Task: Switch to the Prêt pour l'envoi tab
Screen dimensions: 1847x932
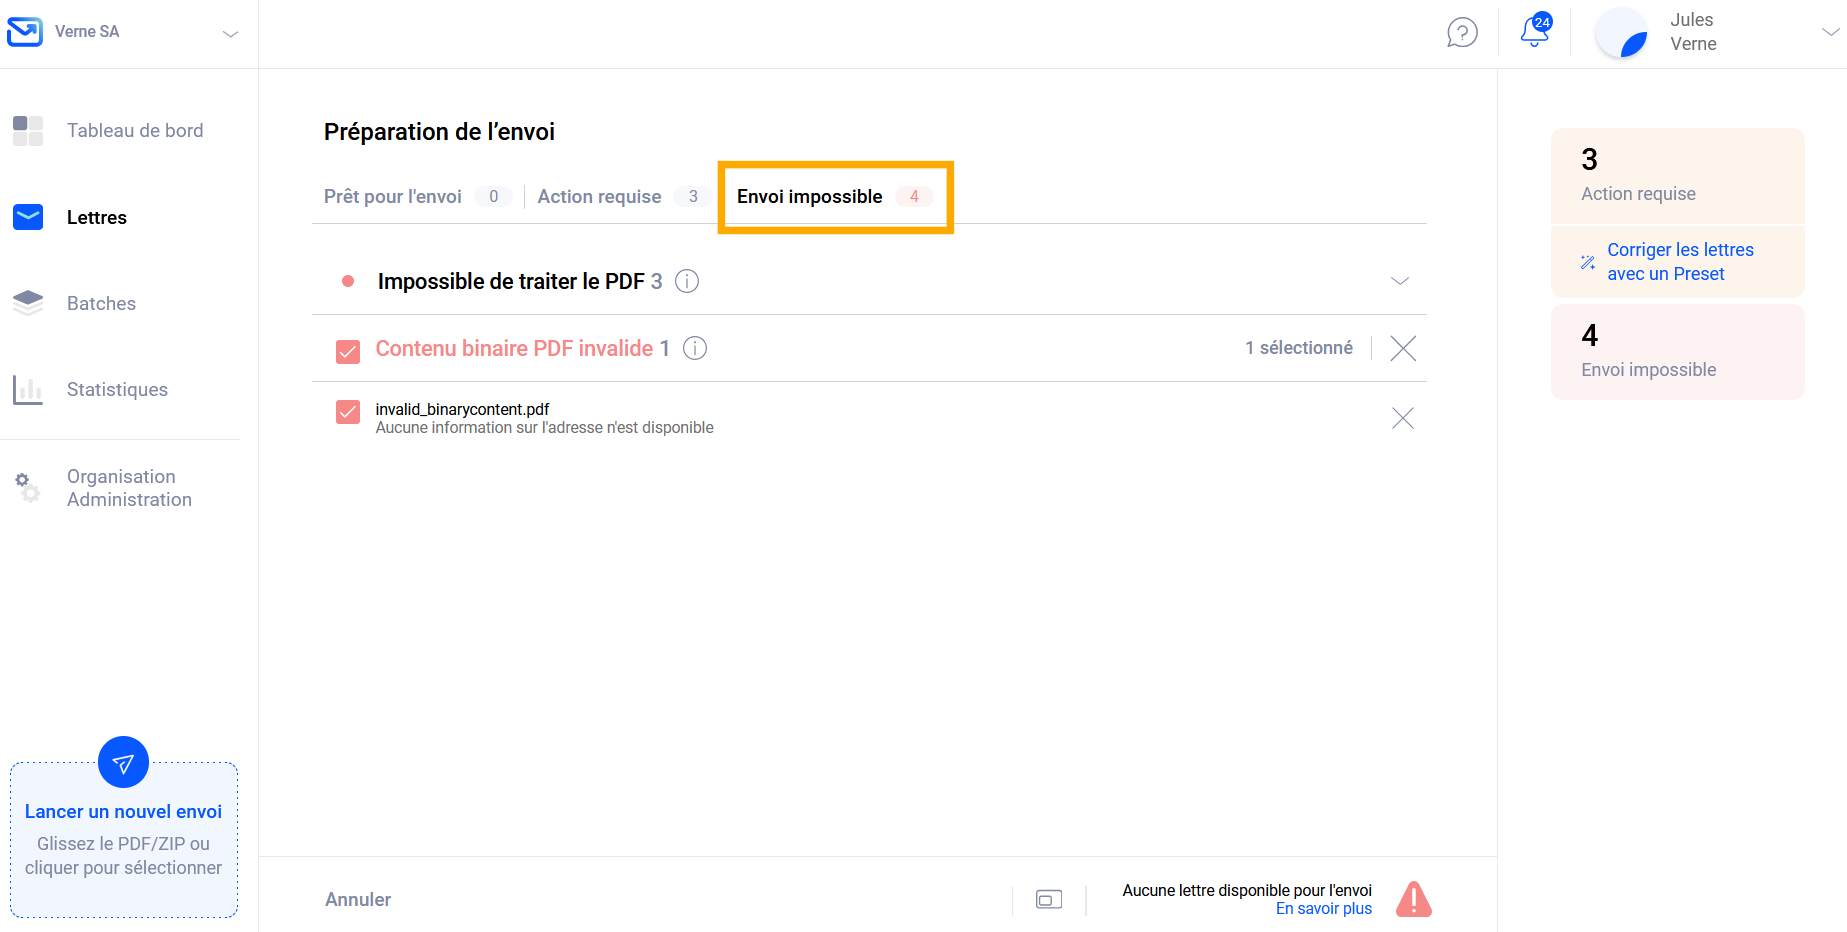Action: 393,197
